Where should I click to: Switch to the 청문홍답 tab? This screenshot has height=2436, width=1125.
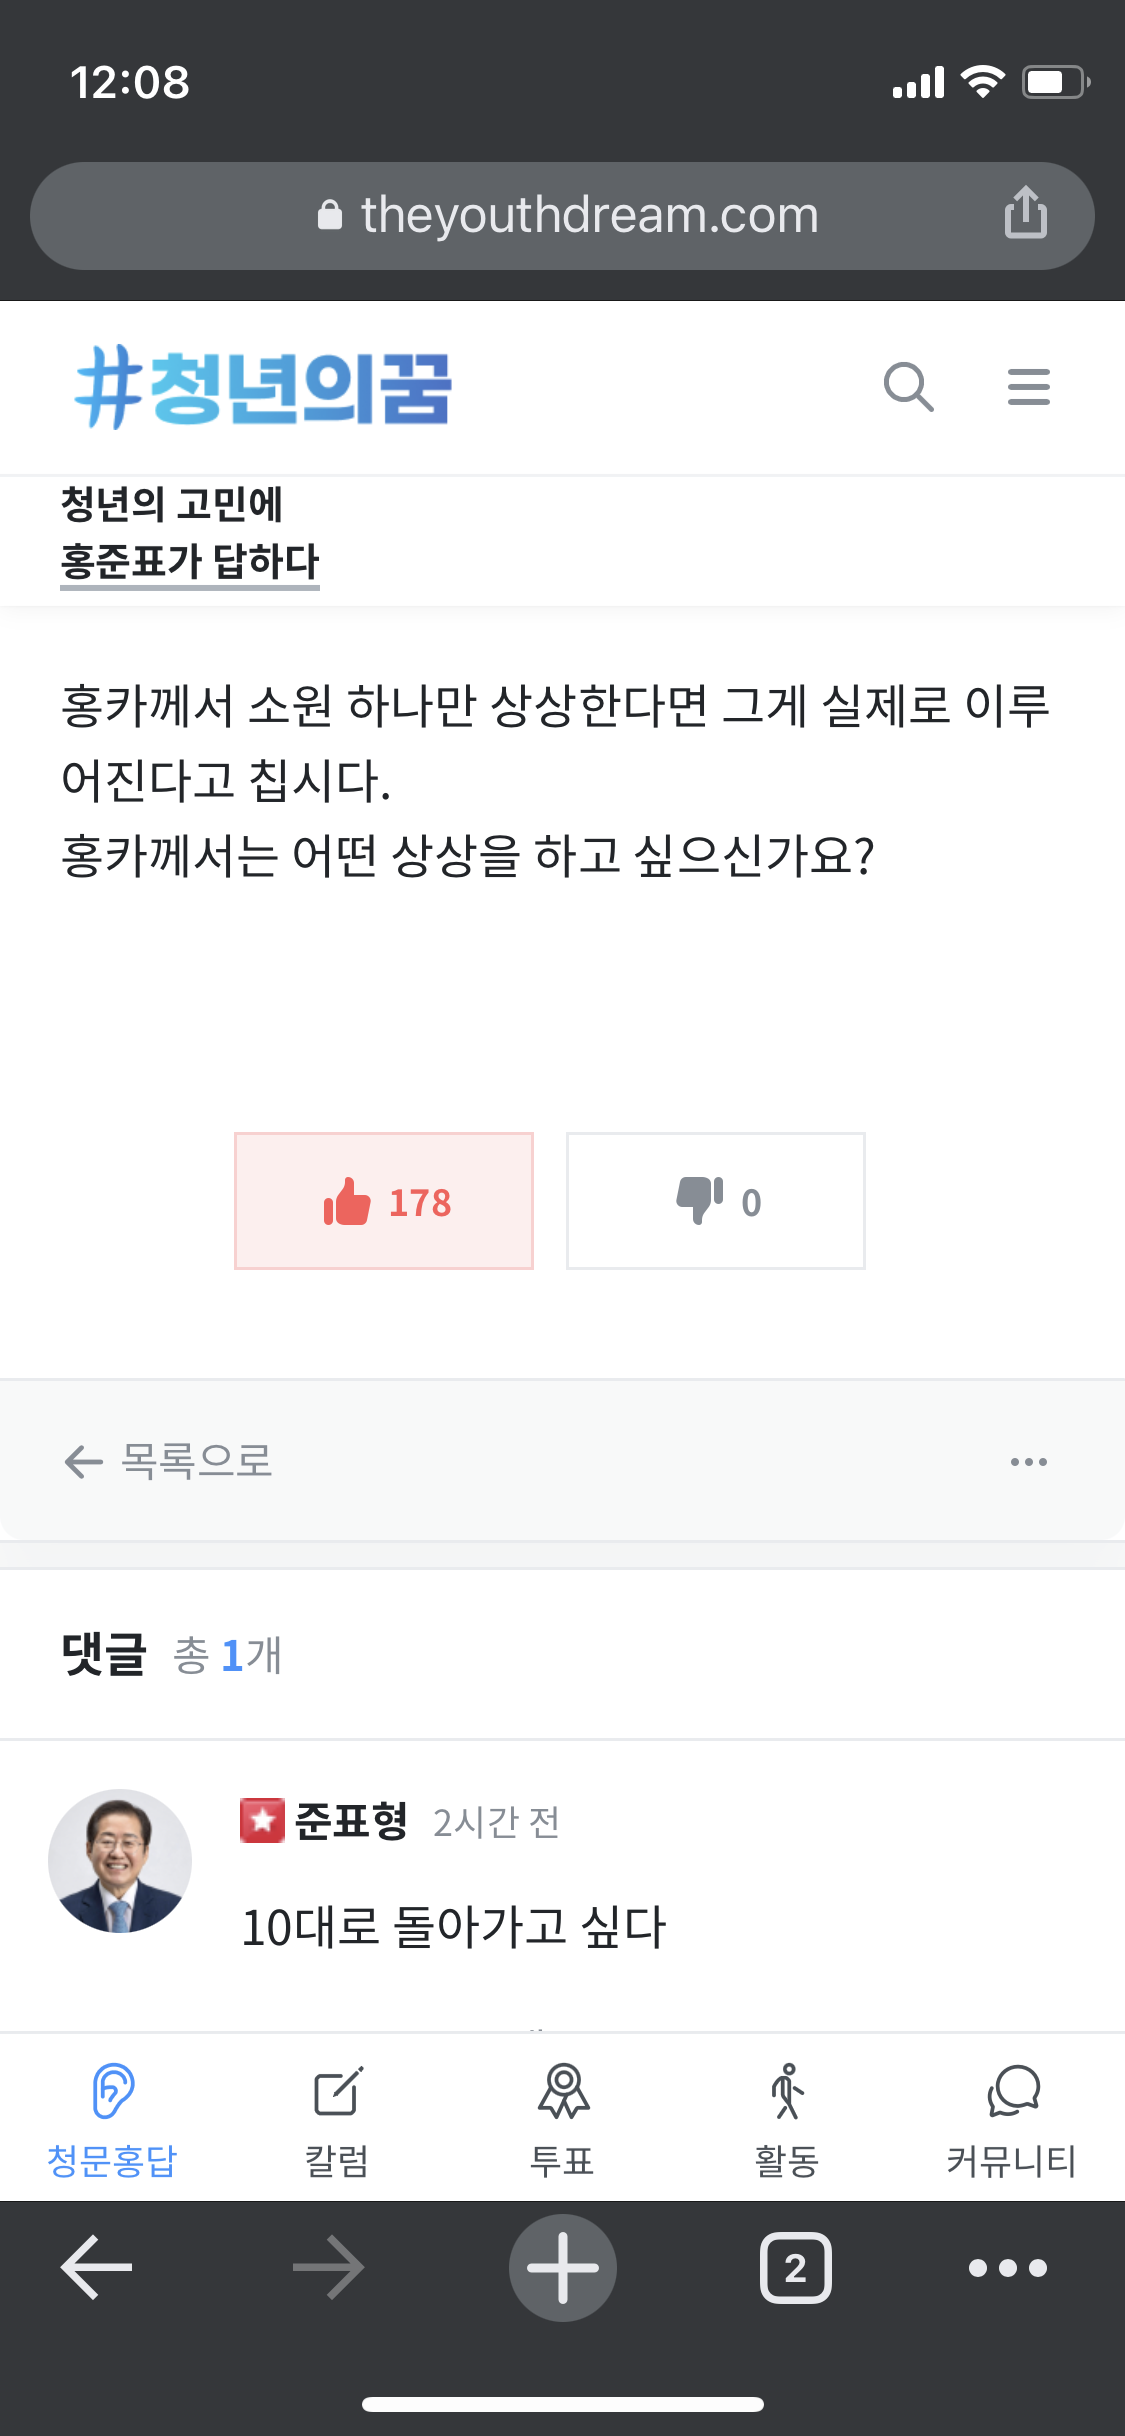pyautogui.click(x=112, y=2117)
